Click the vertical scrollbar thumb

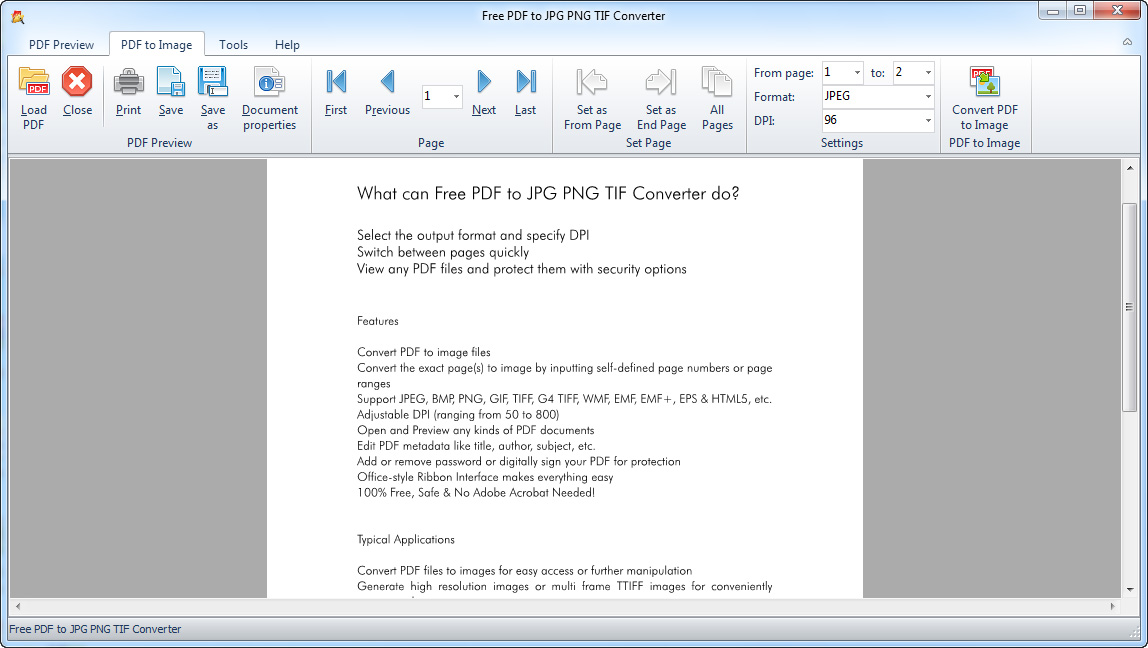[x=1130, y=308]
